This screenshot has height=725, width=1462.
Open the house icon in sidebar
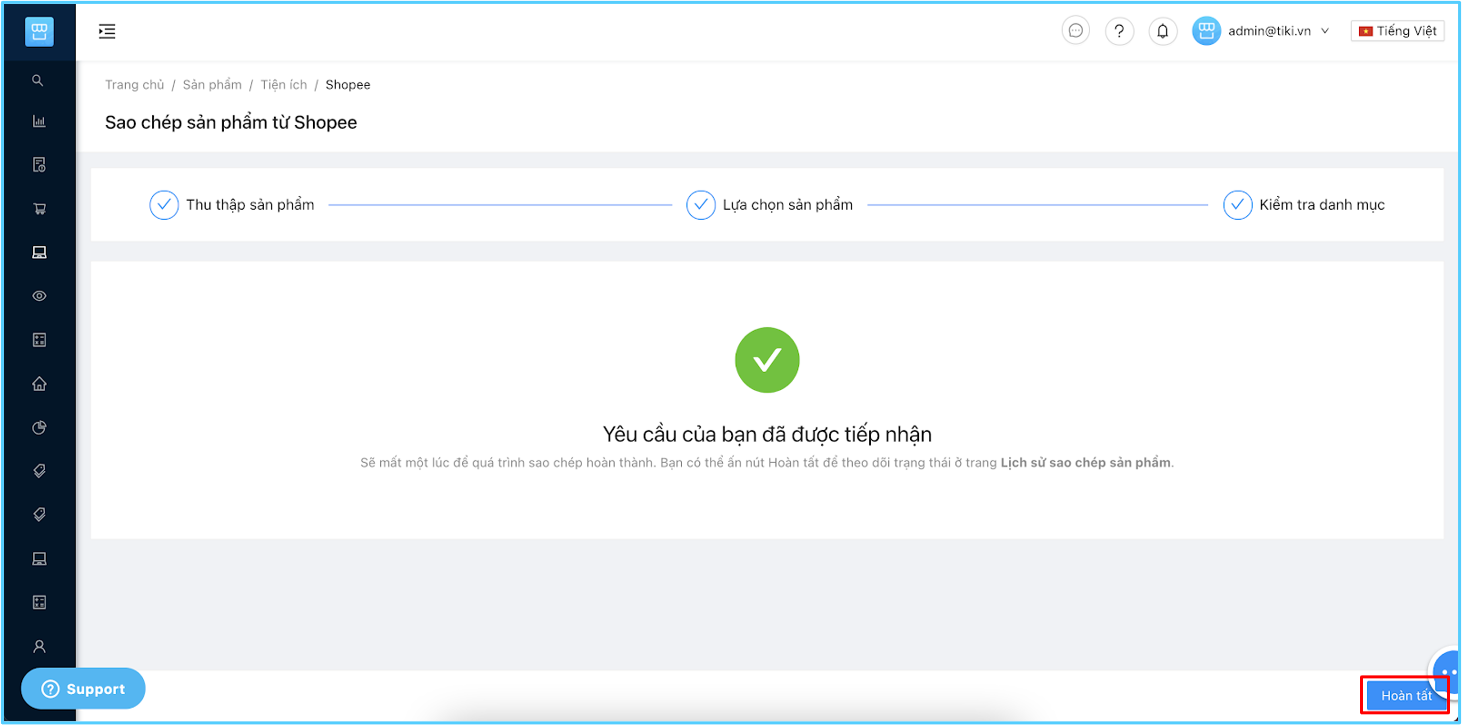coord(39,384)
